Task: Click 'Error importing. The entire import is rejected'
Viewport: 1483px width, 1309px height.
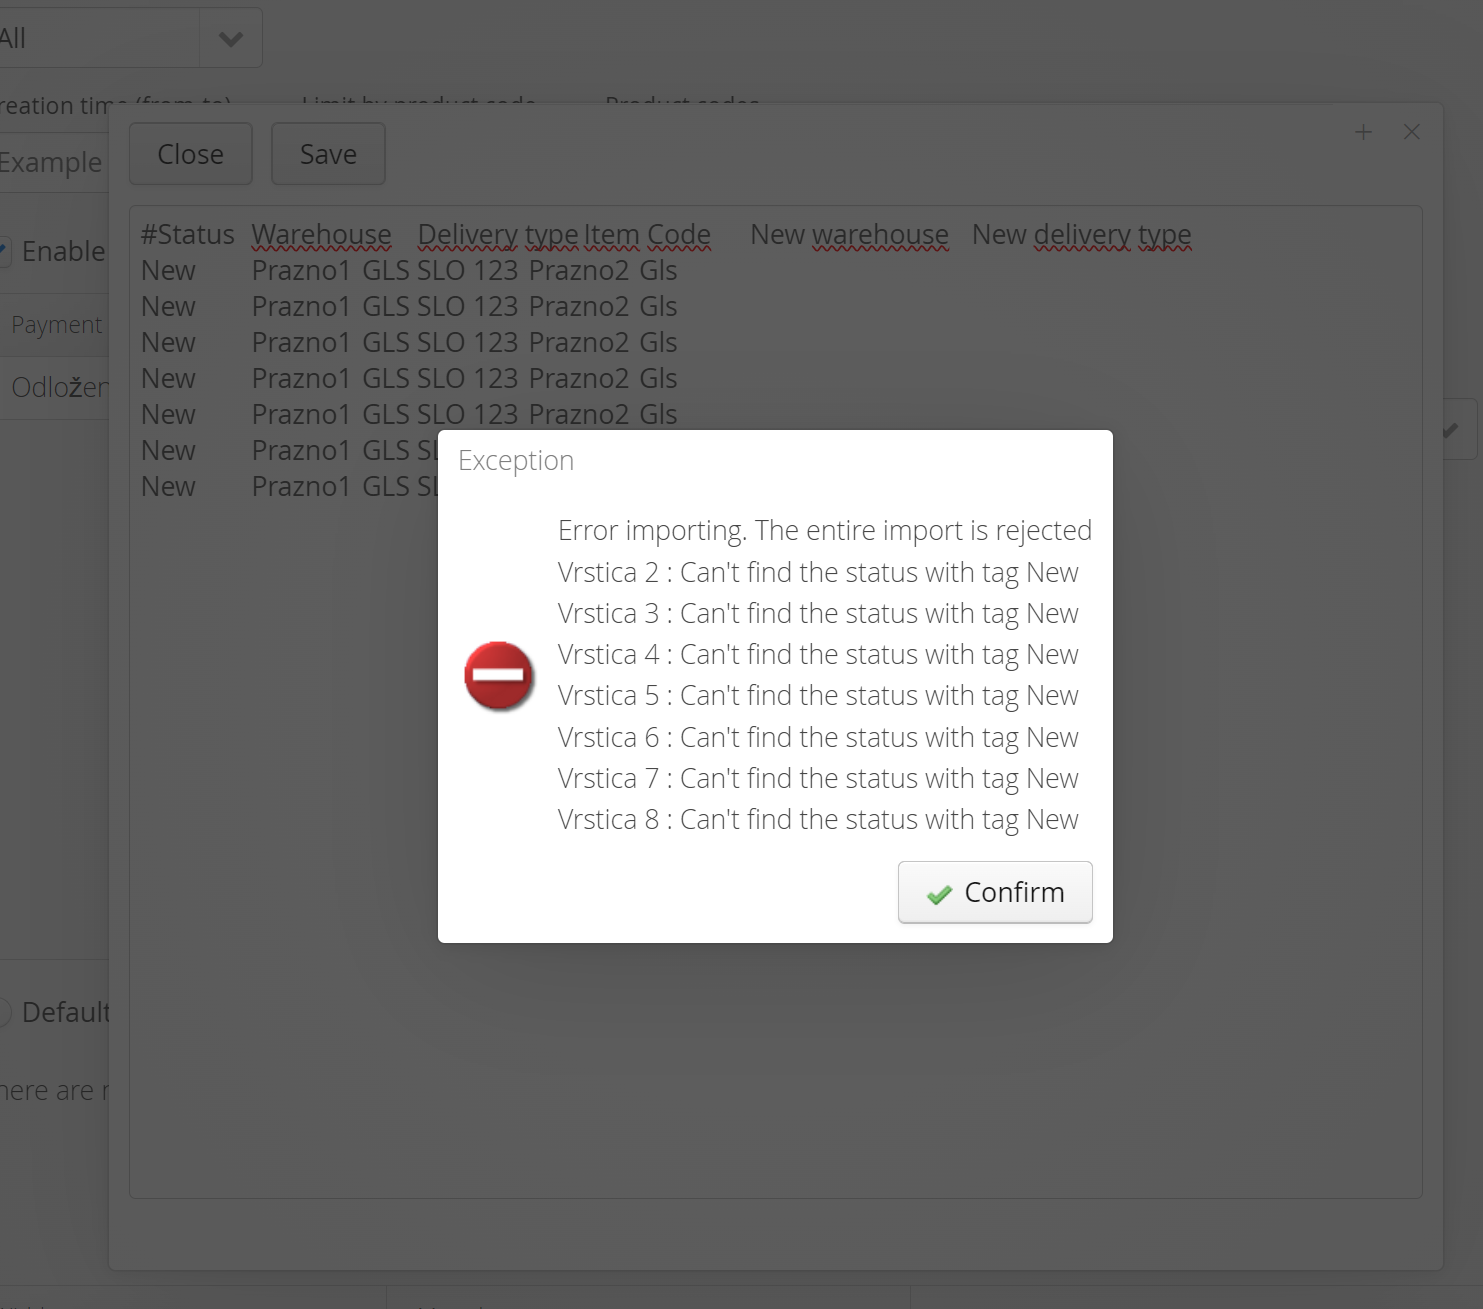Action: pos(825,530)
